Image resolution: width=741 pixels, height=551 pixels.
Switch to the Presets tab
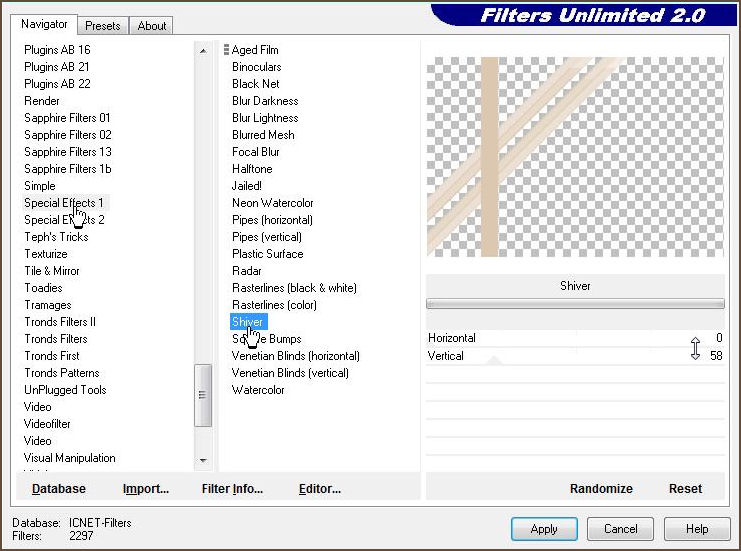tap(103, 26)
